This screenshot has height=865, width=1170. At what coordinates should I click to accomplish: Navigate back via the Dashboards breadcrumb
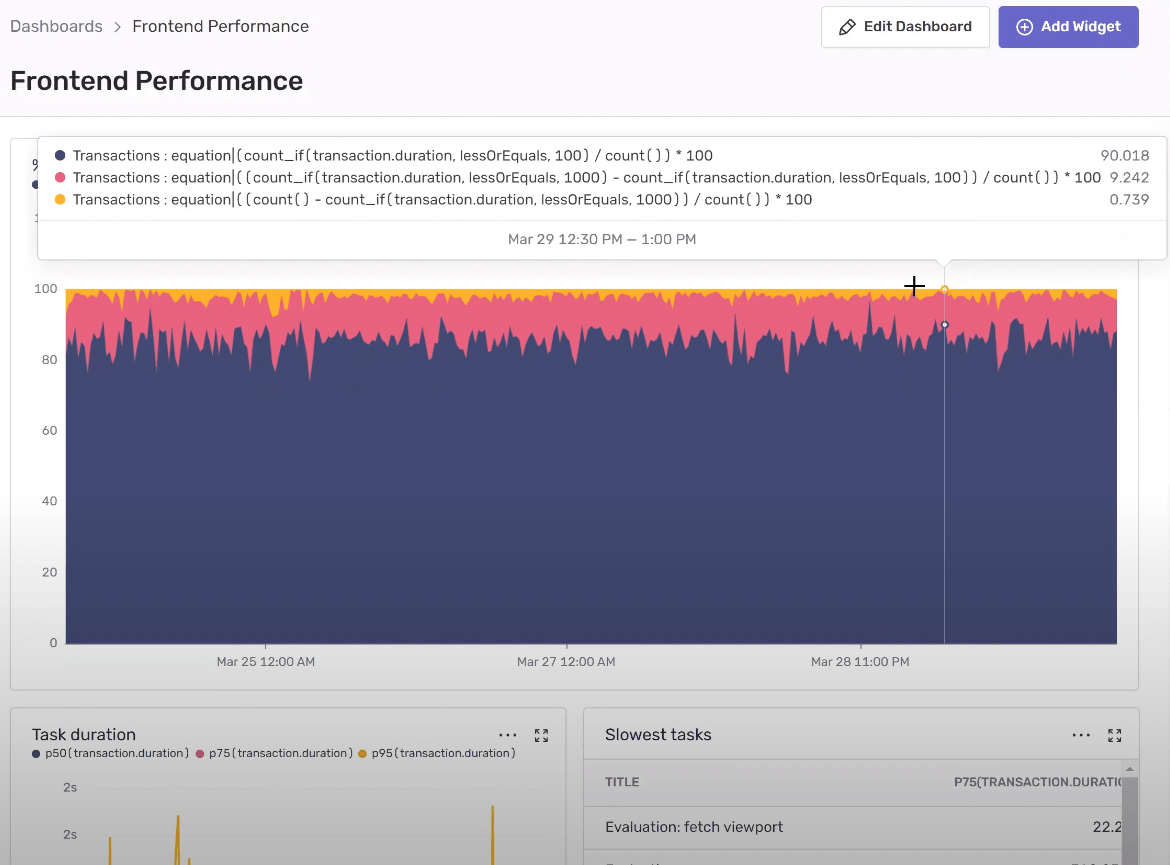(x=56, y=26)
